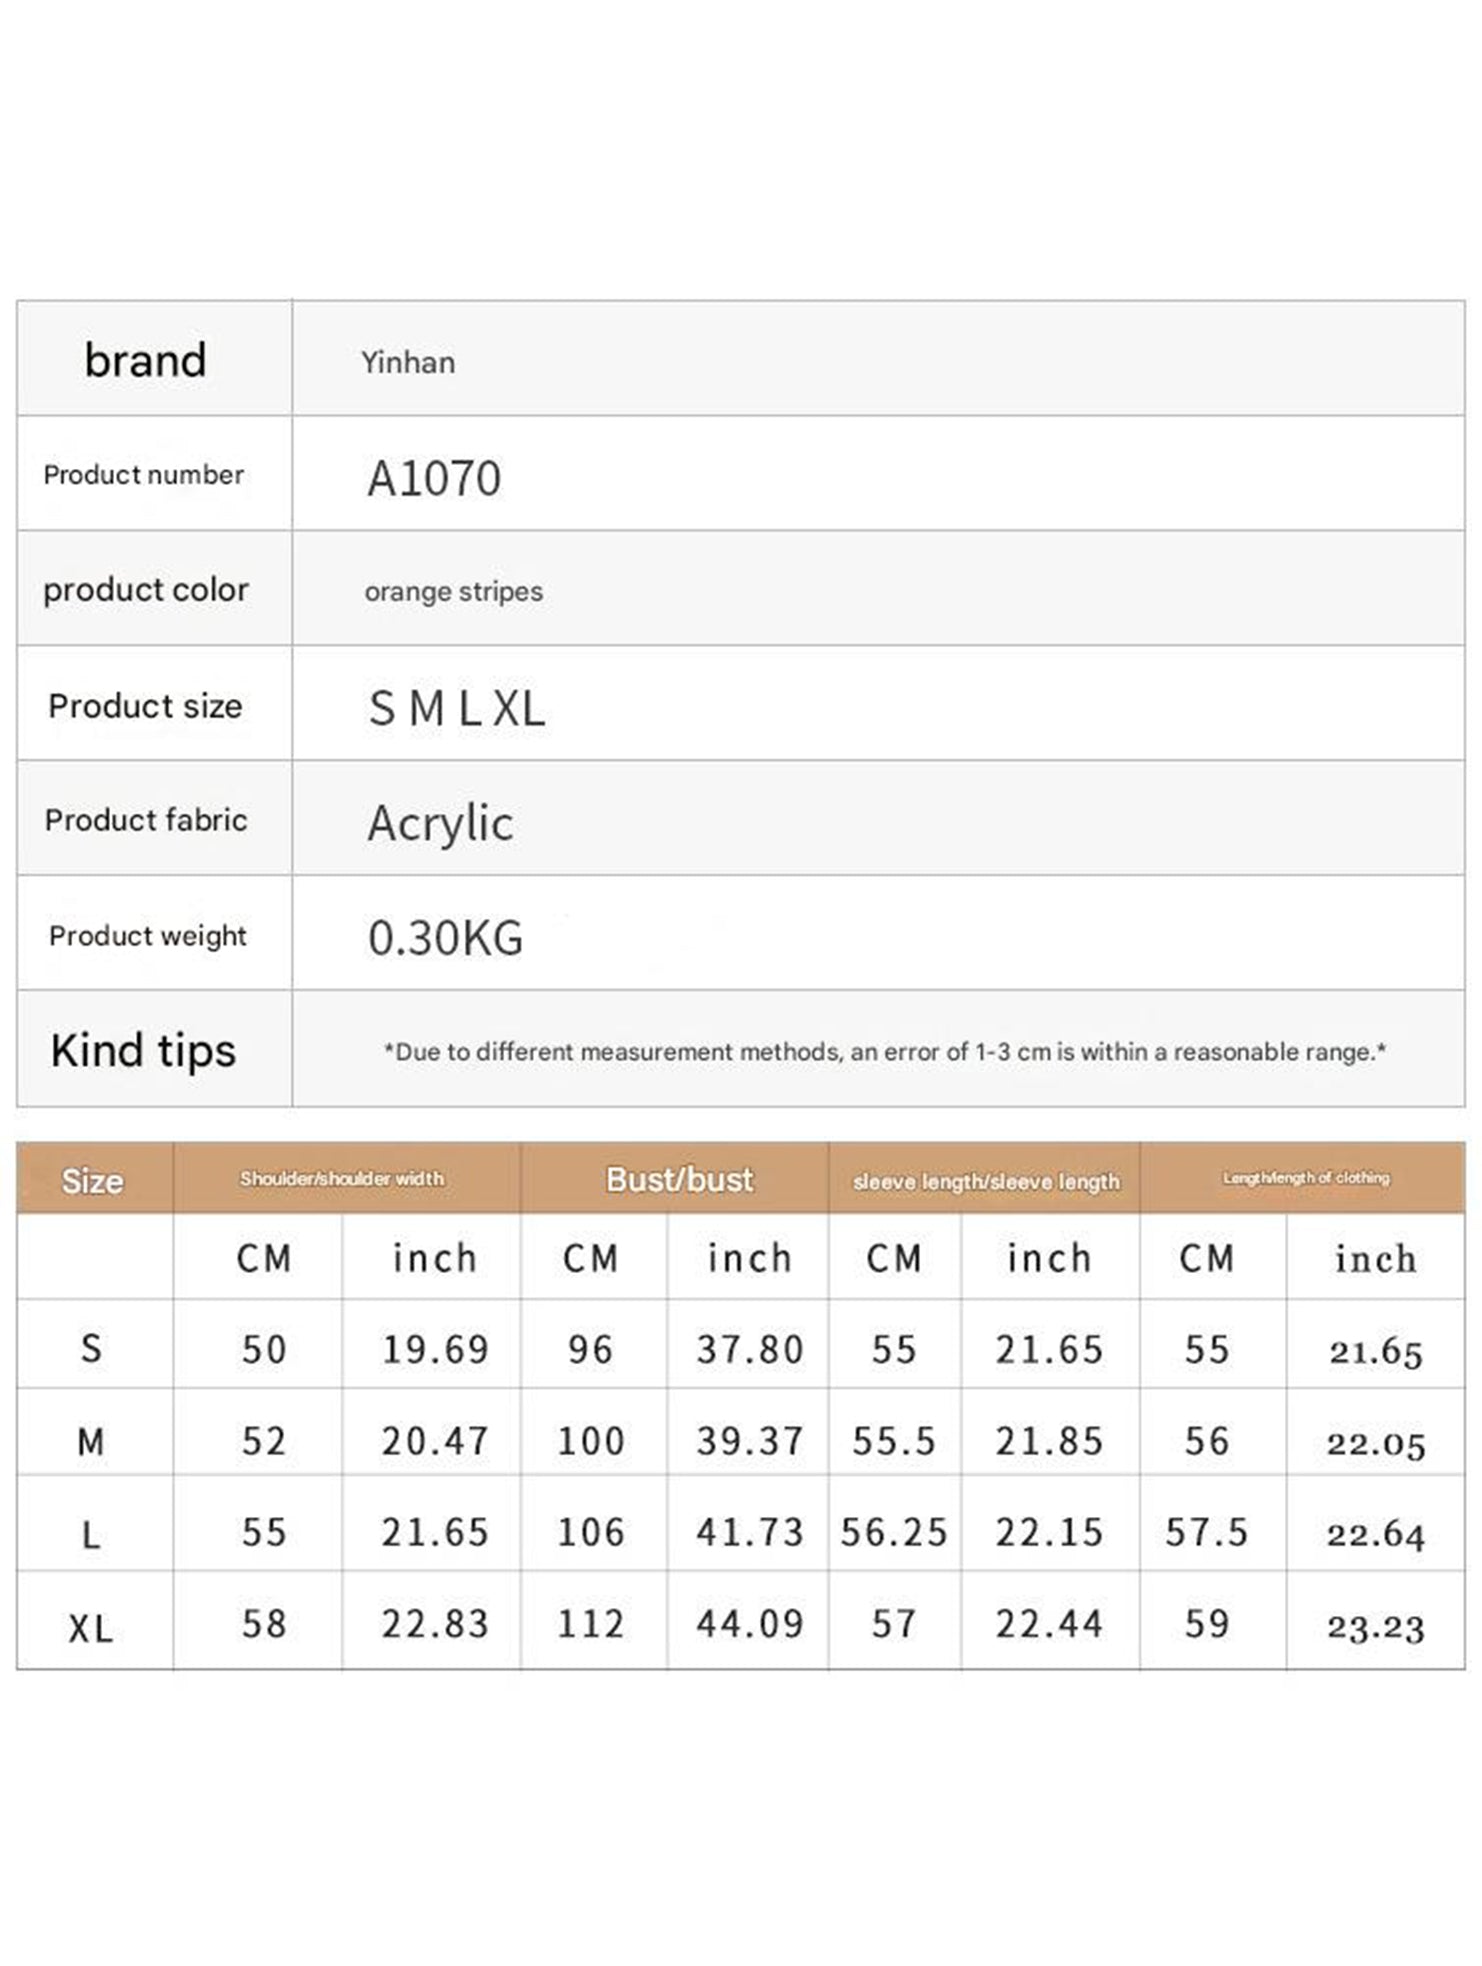Select the bust 37.80 inch cell
This screenshot has width=1482, height=1966.
pyautogui.click(x=750, y=1350)
